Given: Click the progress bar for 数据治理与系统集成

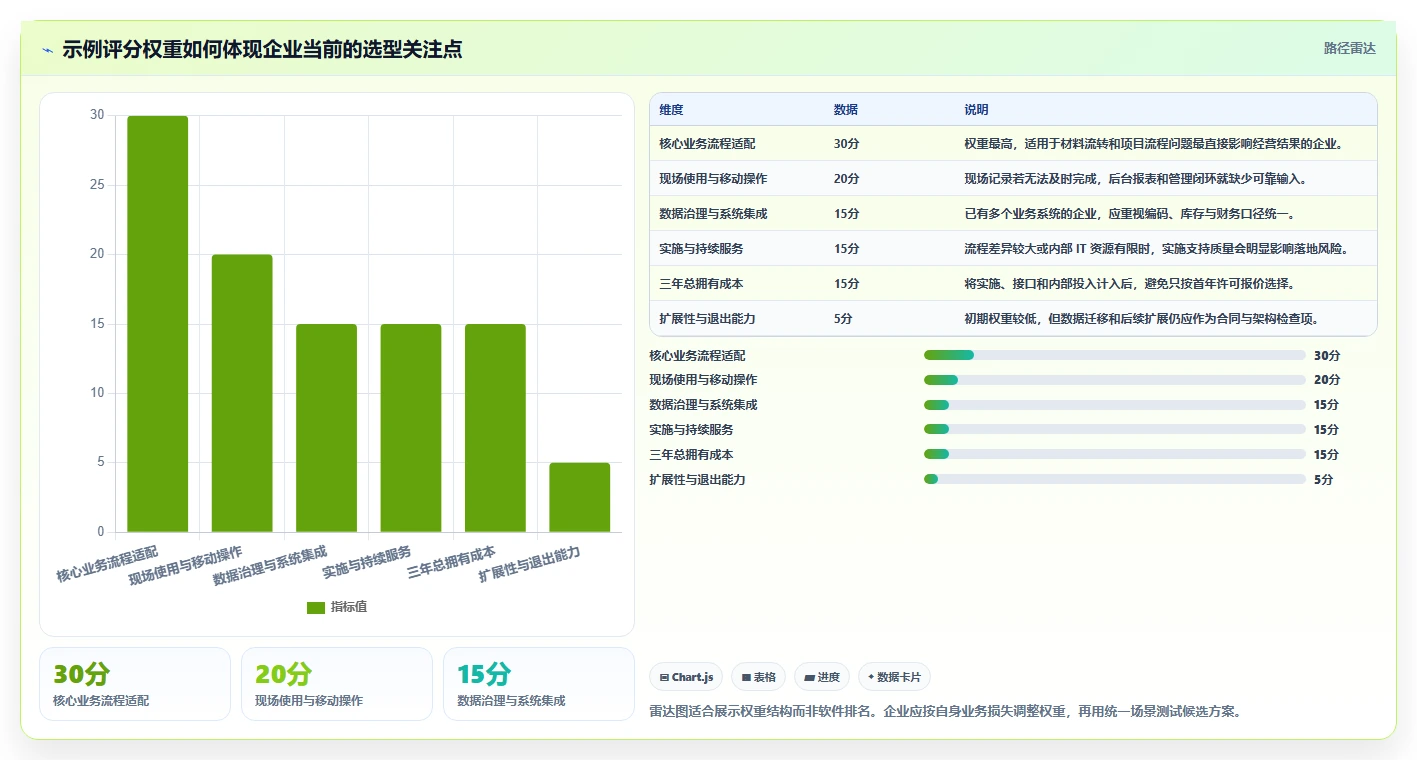Looking at the screenshot, I should pos(1115,405).
